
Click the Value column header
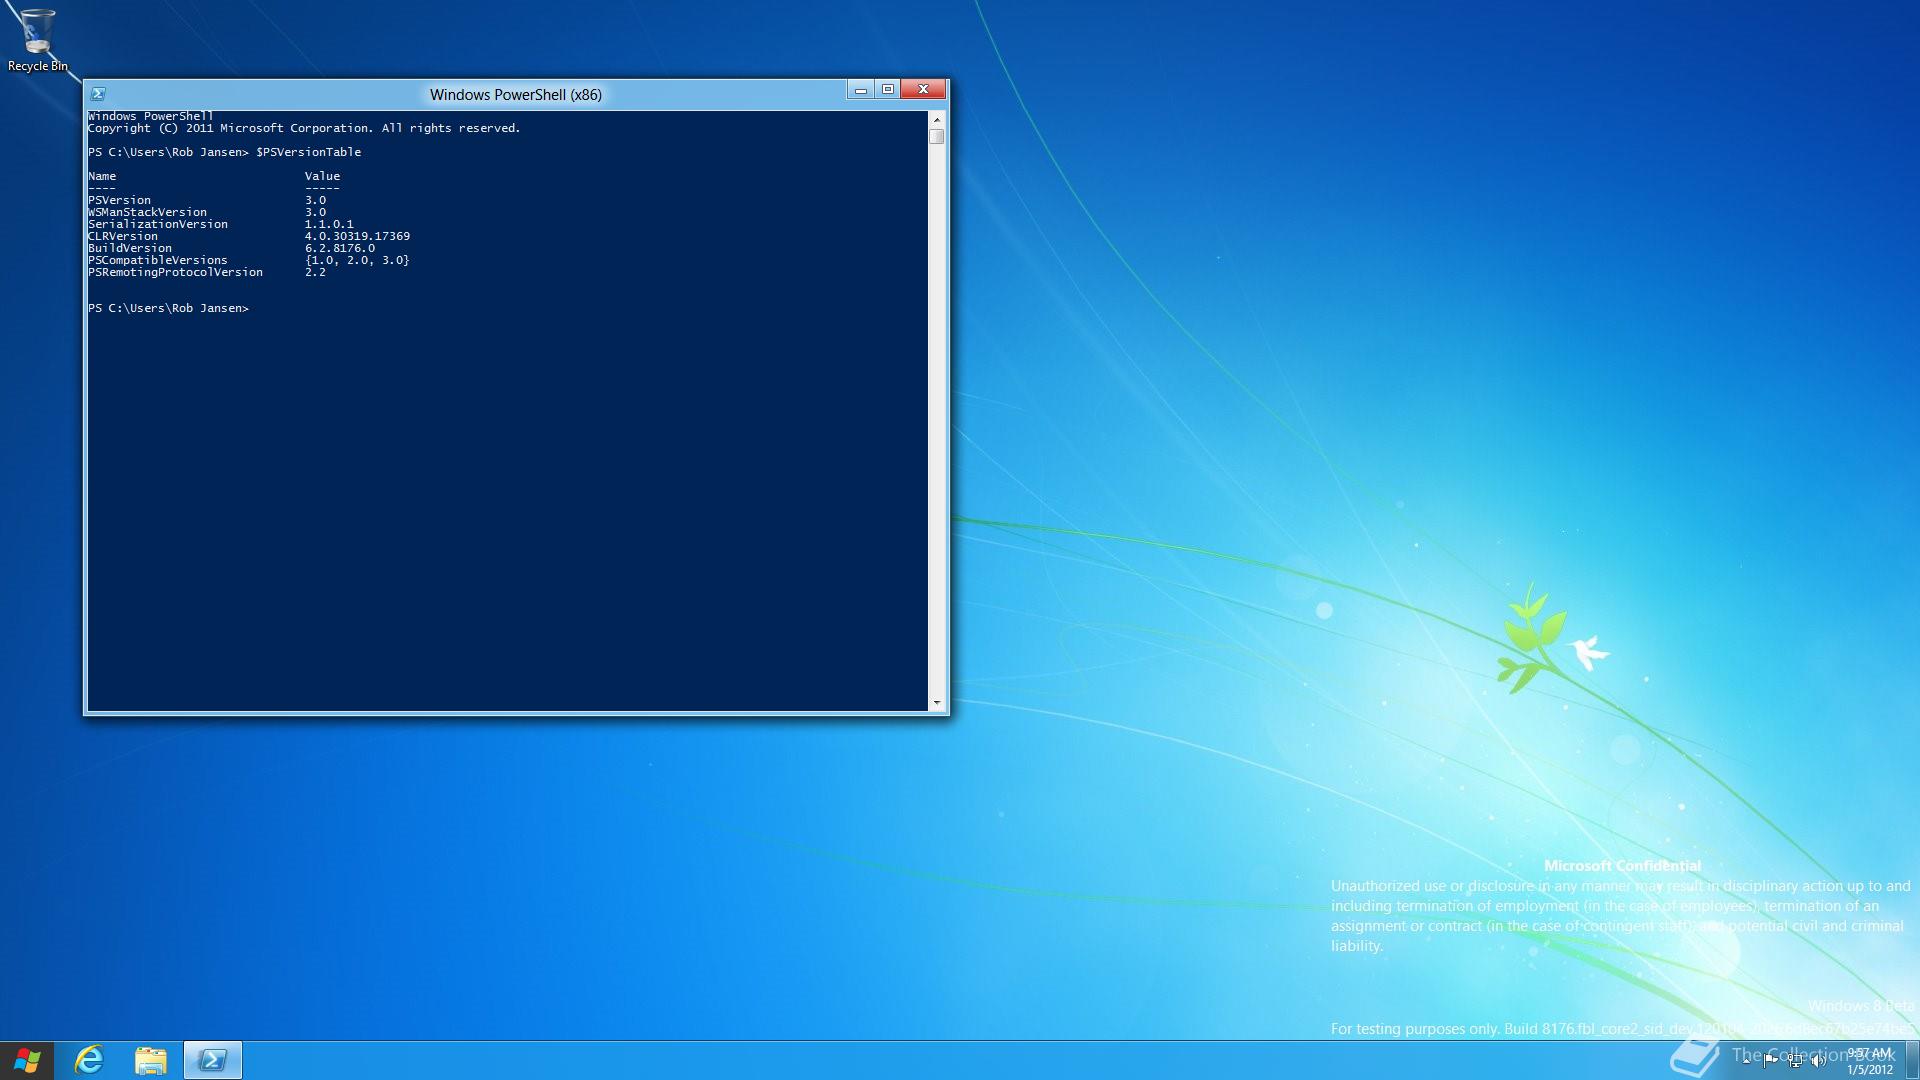pyautogui.click(x=322, y=176)
